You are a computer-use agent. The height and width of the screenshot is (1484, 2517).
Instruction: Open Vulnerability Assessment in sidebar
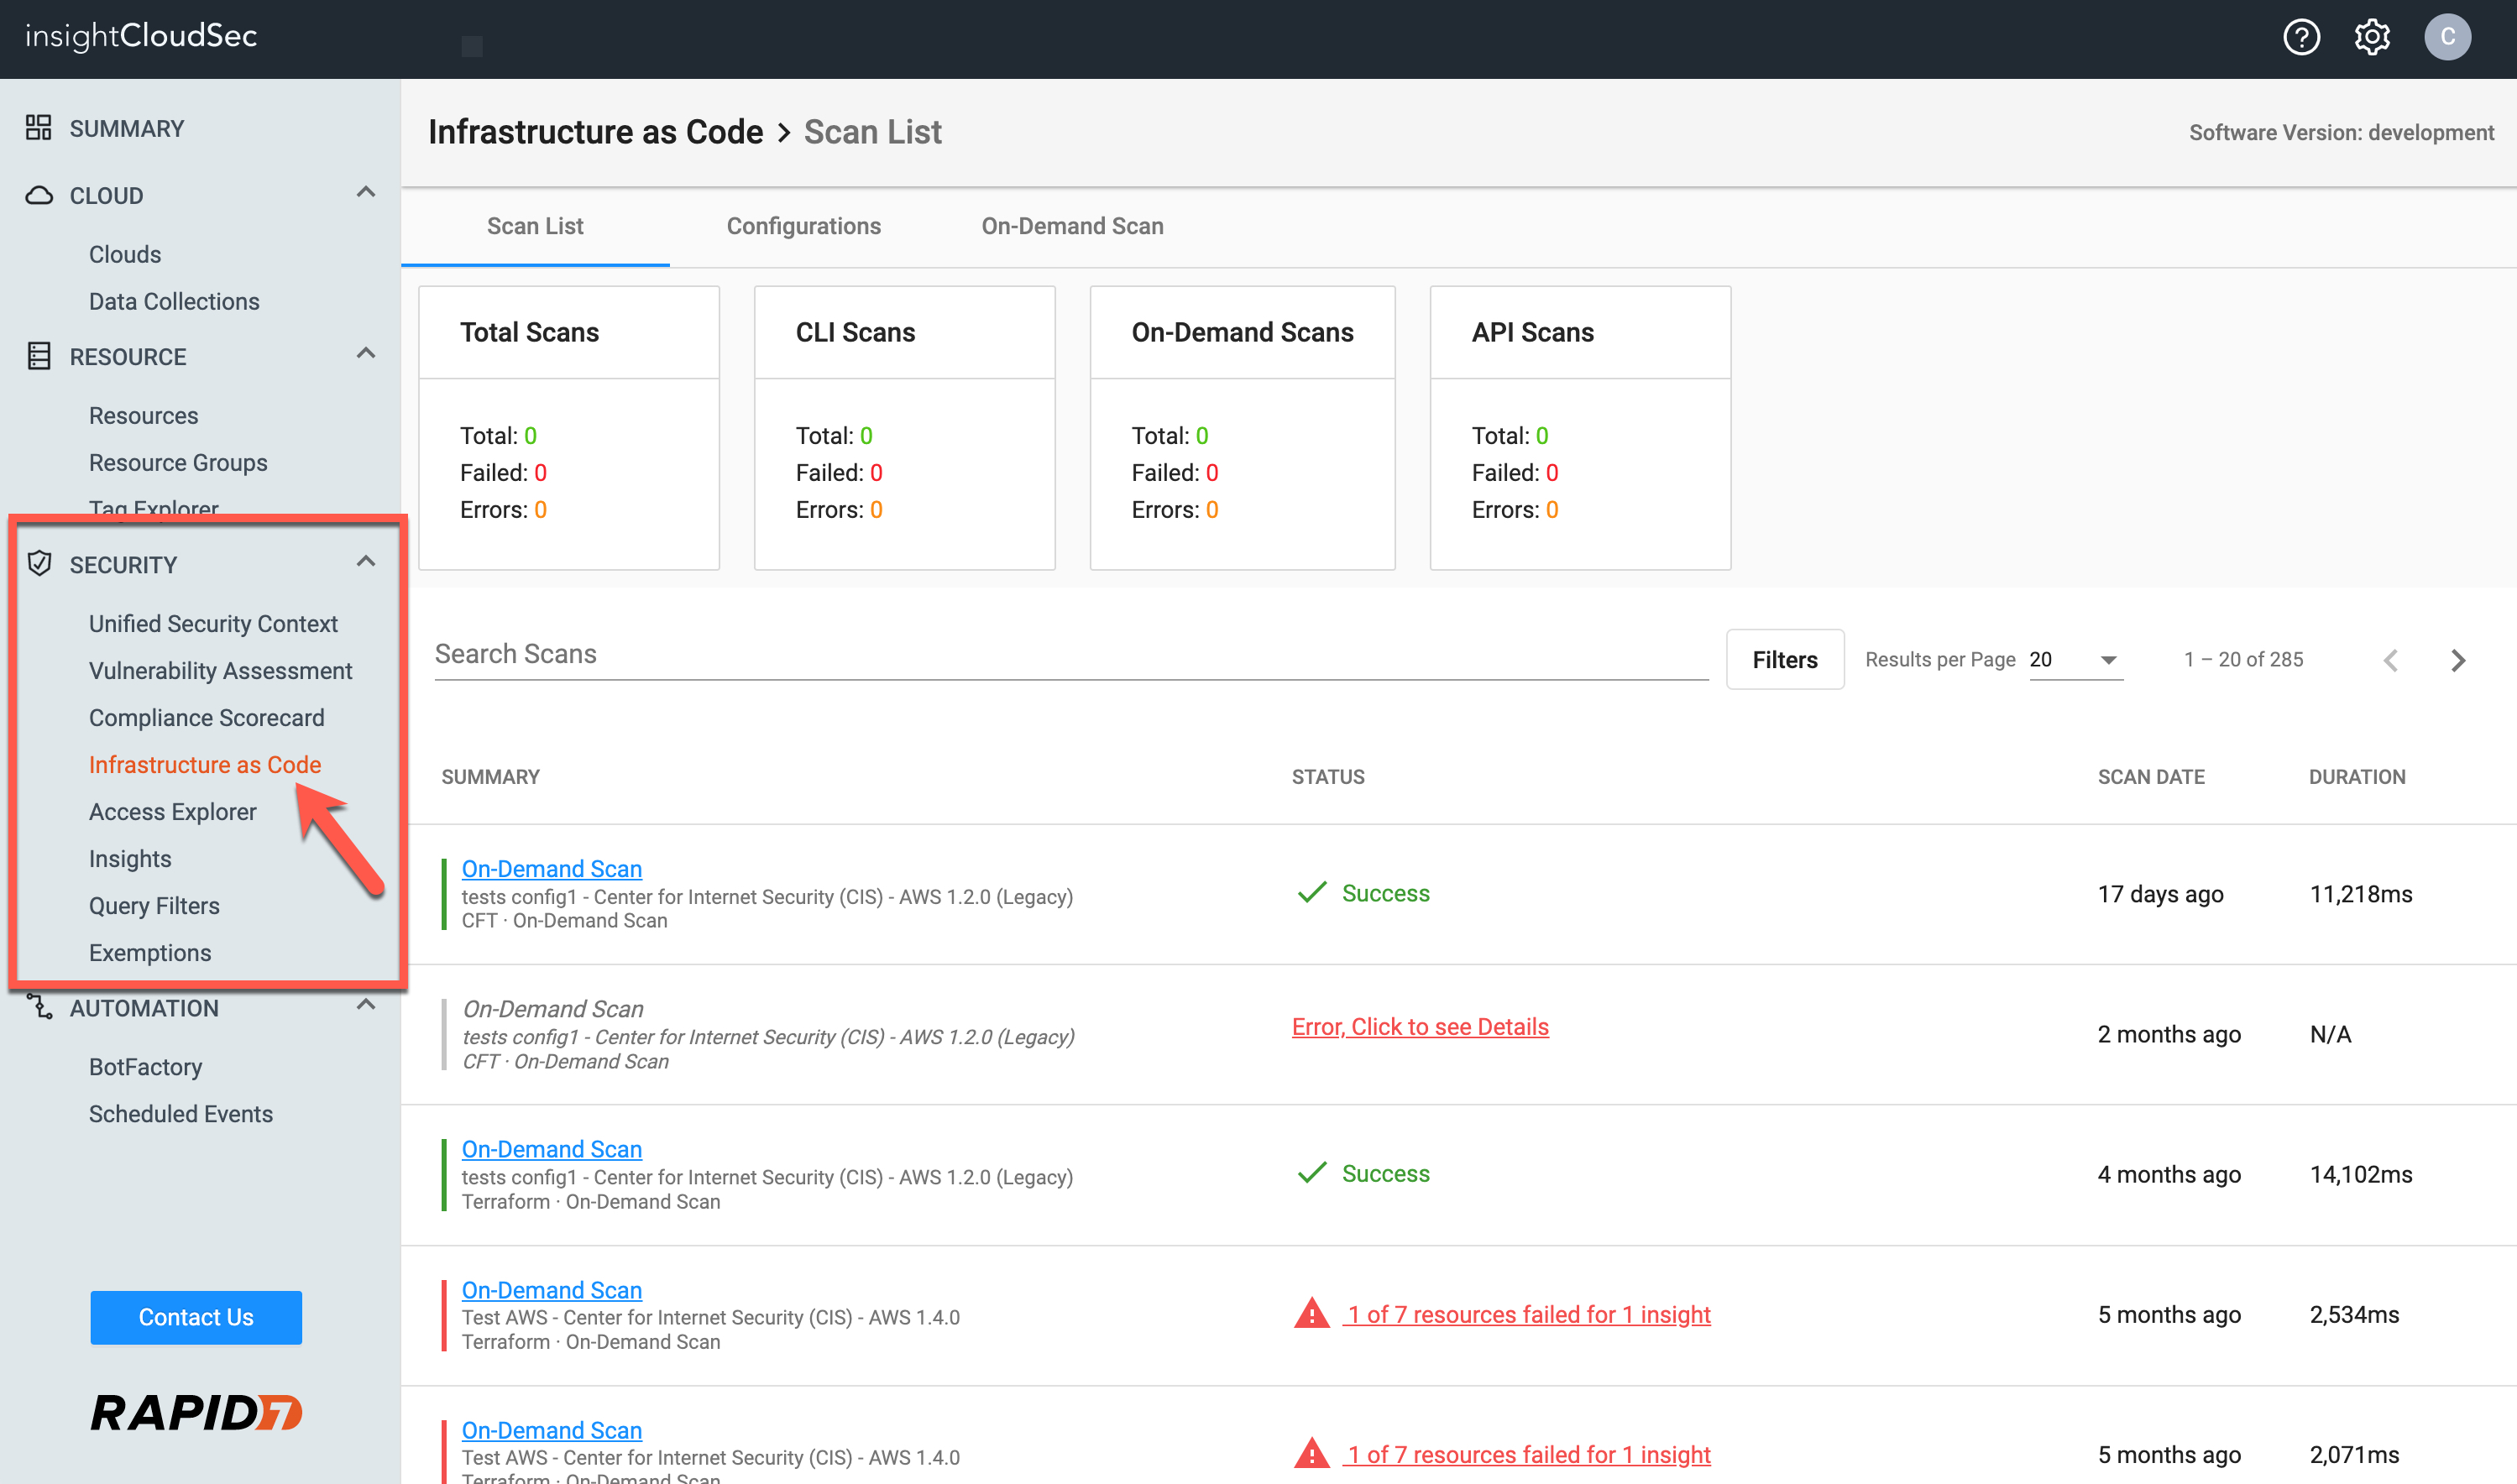pyautogui.click(x=220, y=671)
